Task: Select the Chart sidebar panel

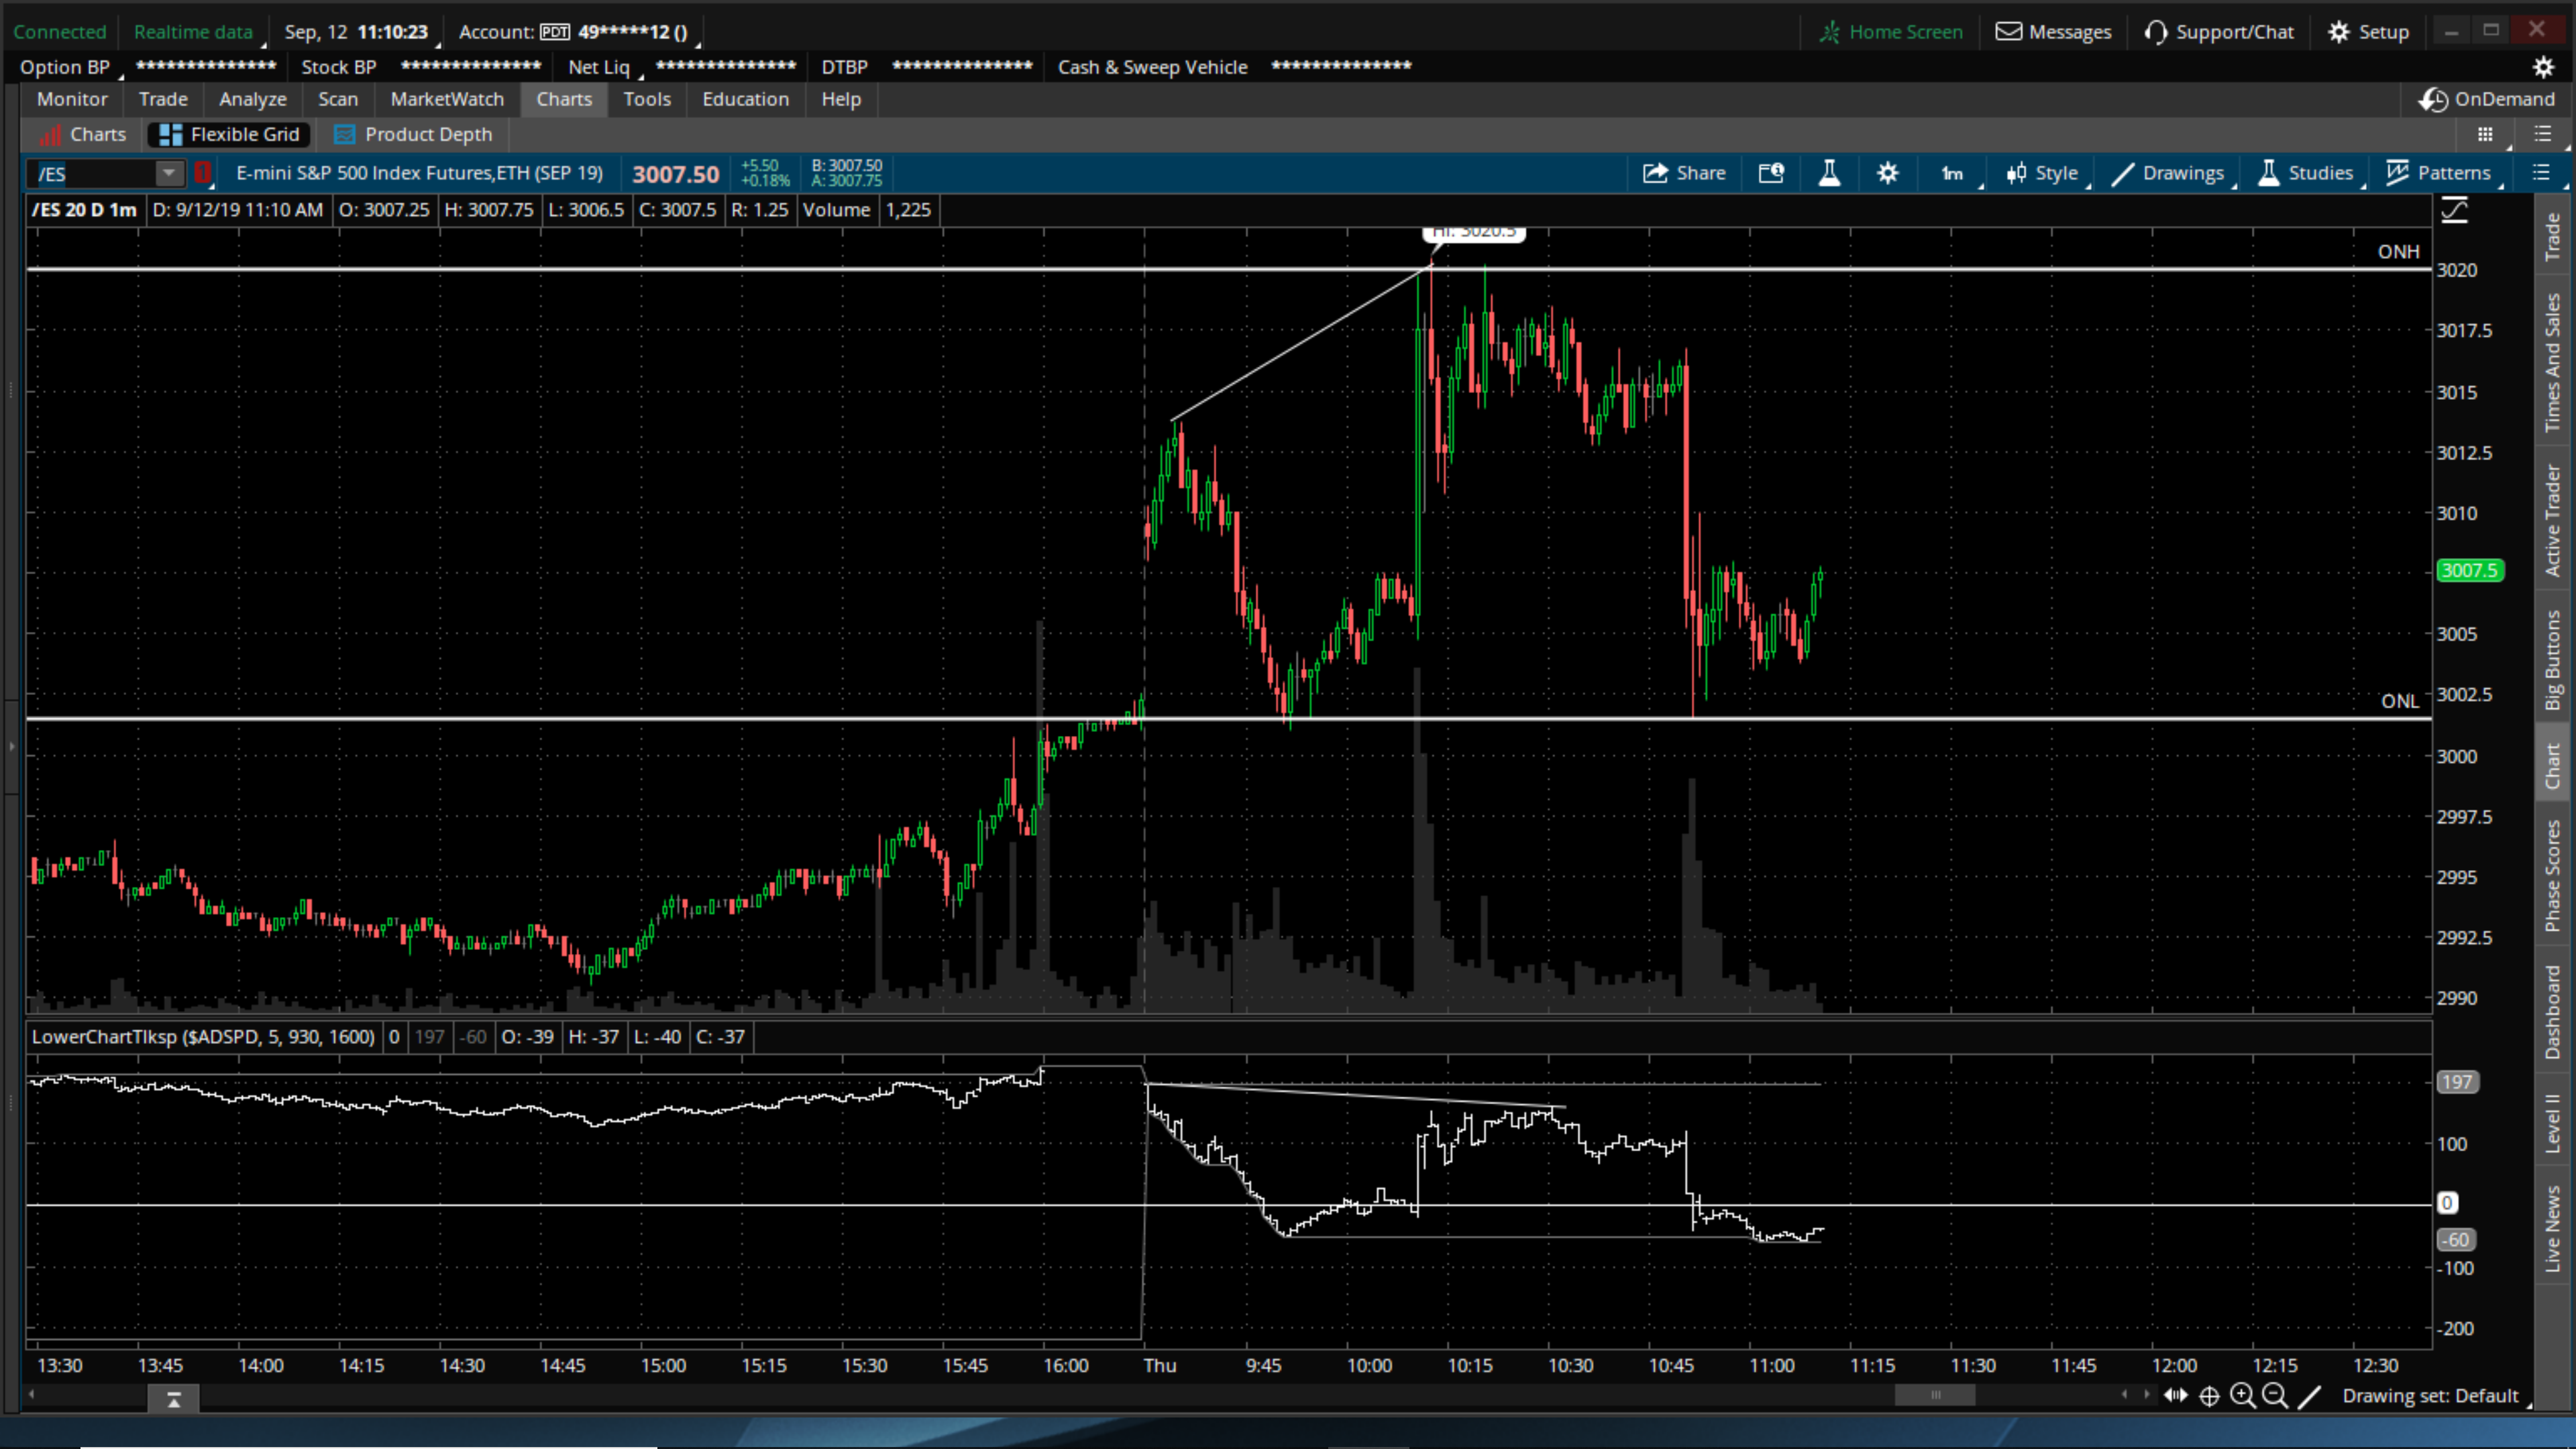Action: [x=2554, y=766]
